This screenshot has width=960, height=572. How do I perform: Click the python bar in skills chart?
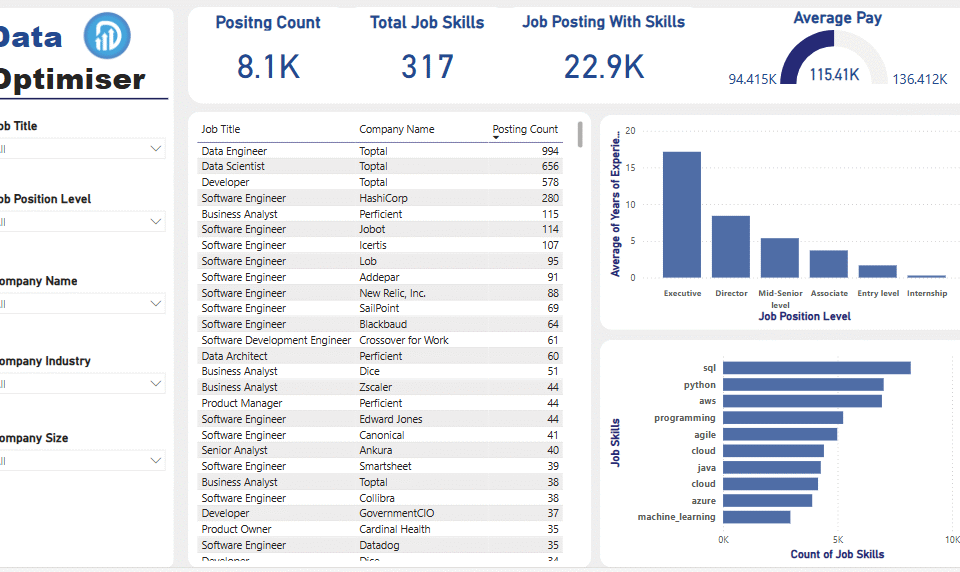(x=802, y=384)
